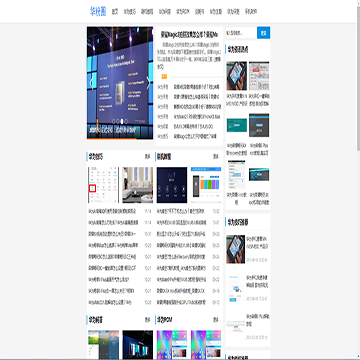
Task: Open the colorful bars phone screenshot thumbnail
Action: click(206, 185)
